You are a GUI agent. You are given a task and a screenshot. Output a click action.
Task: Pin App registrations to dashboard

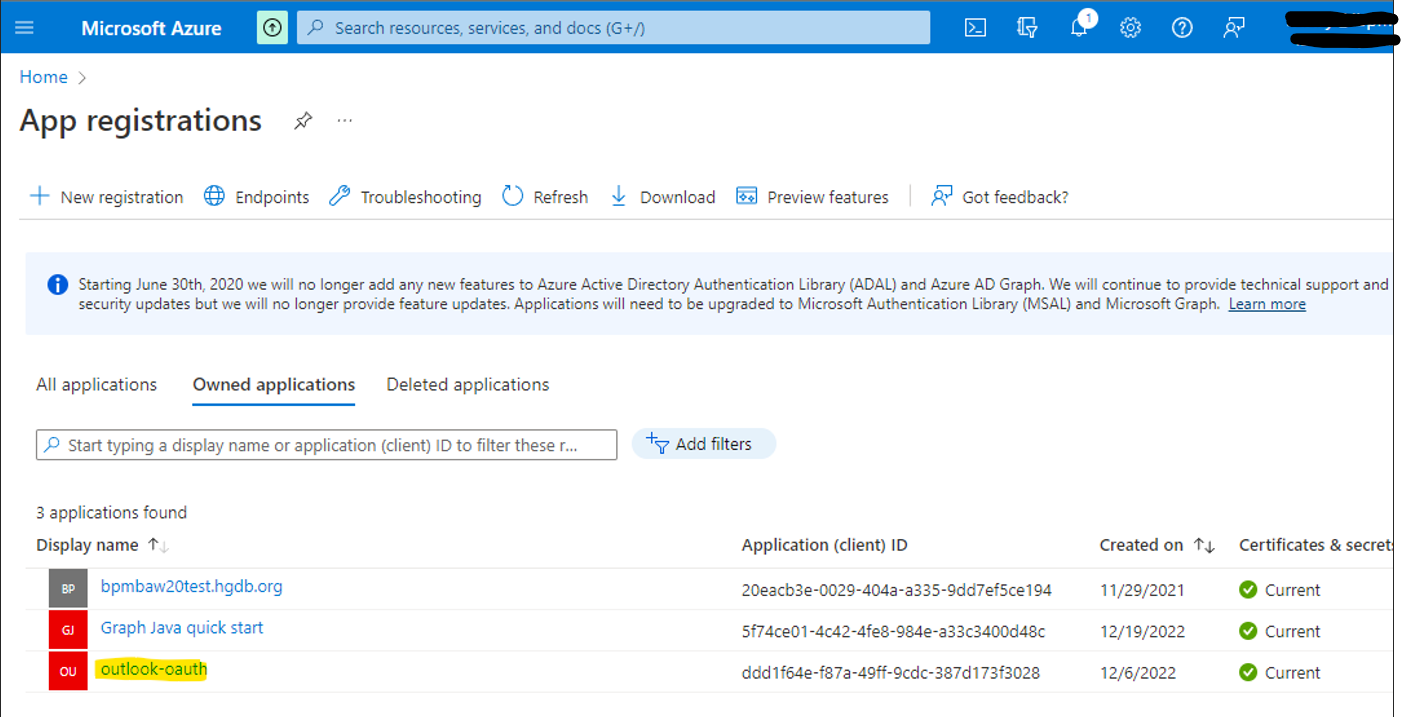coord(303,121)
